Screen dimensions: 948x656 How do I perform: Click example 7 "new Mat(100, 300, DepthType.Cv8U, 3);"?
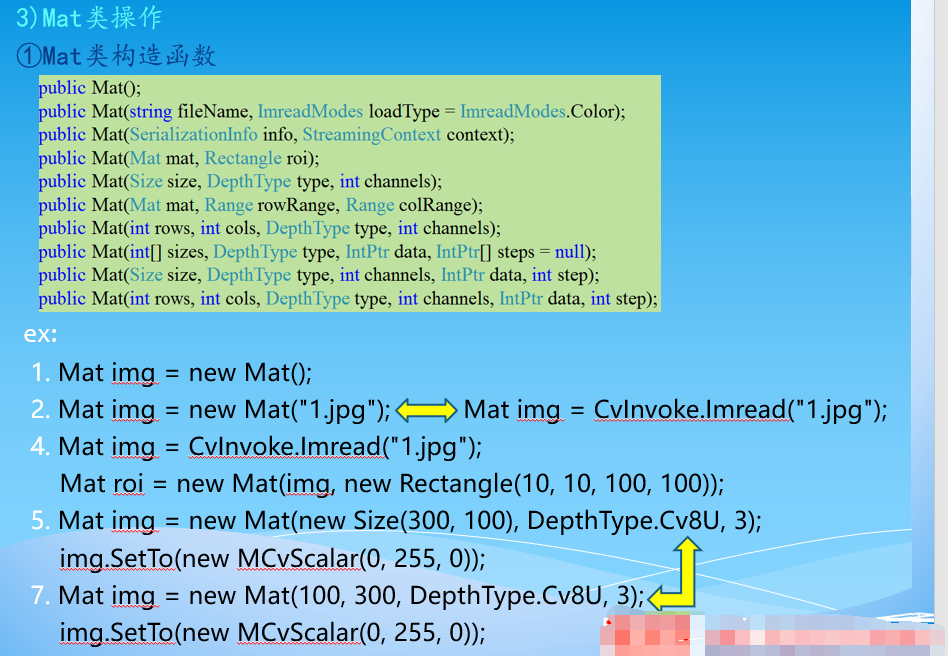pos(417,596)
